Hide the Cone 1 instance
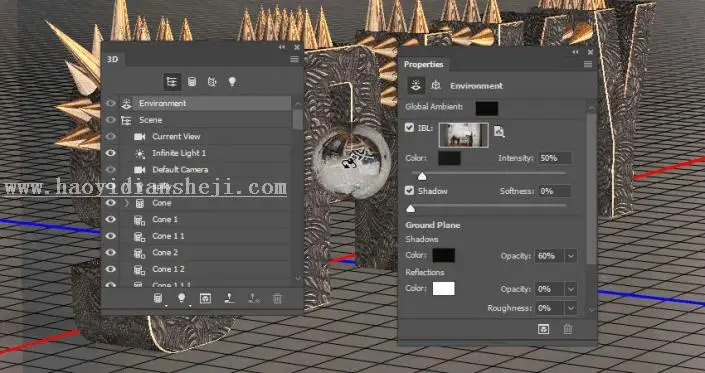Image resolution: width=705 pixels, height=373 pixels. (110, 220)
